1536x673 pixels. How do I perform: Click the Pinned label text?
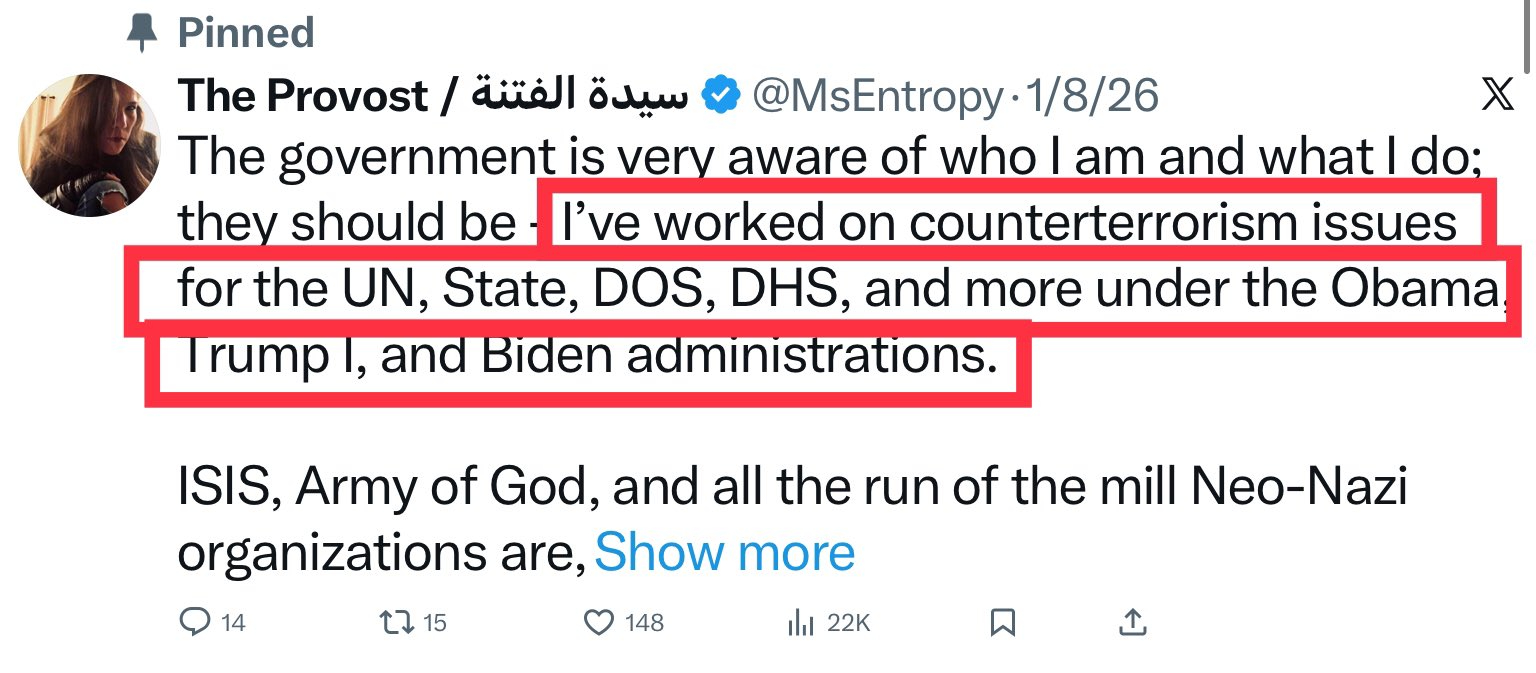tap(246, 33)
